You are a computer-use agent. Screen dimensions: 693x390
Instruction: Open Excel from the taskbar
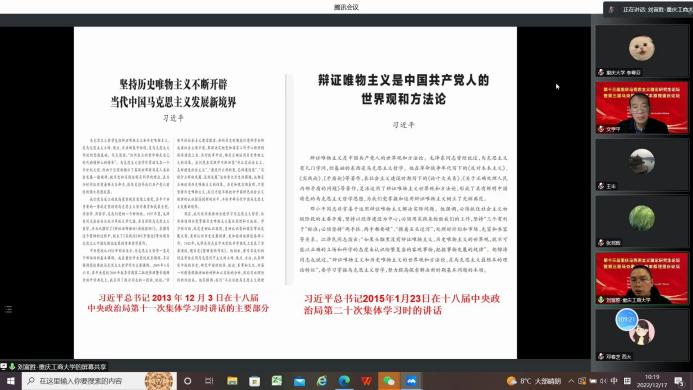277,381
